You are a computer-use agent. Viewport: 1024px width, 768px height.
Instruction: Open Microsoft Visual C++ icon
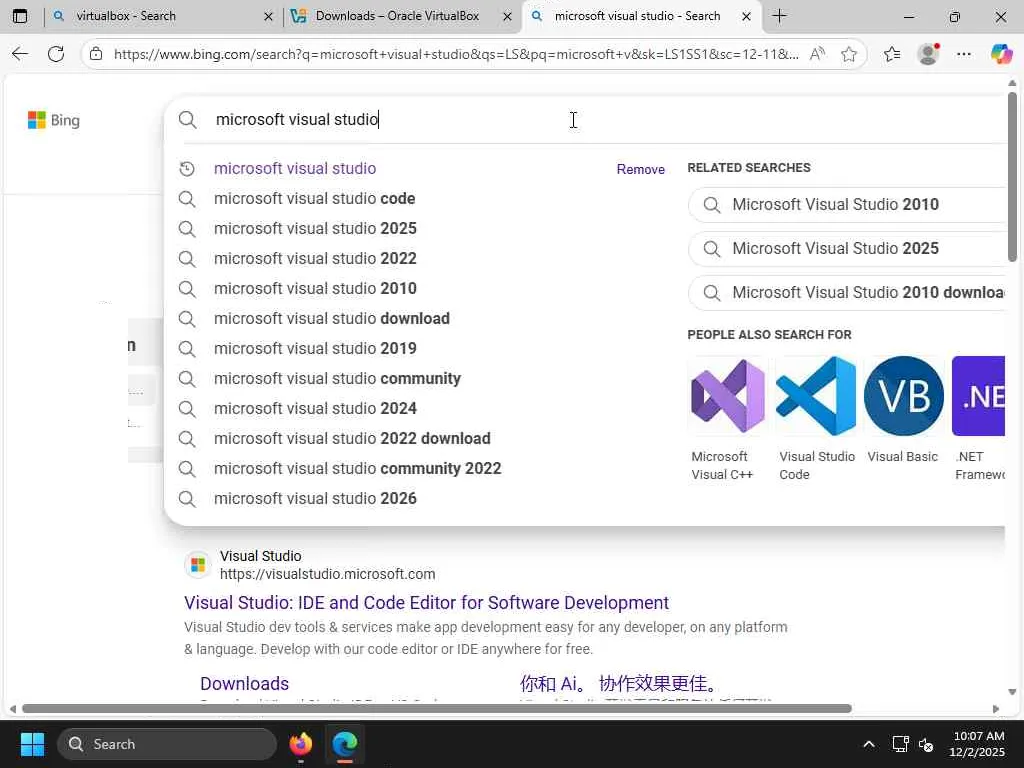pyautogui.click(x=728, y=396)
